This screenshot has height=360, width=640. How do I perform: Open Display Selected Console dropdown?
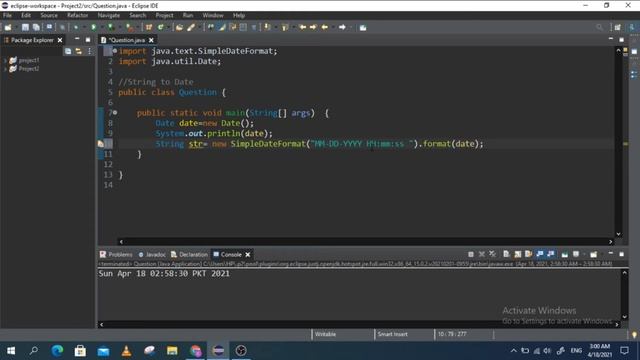tap(576, 254)
